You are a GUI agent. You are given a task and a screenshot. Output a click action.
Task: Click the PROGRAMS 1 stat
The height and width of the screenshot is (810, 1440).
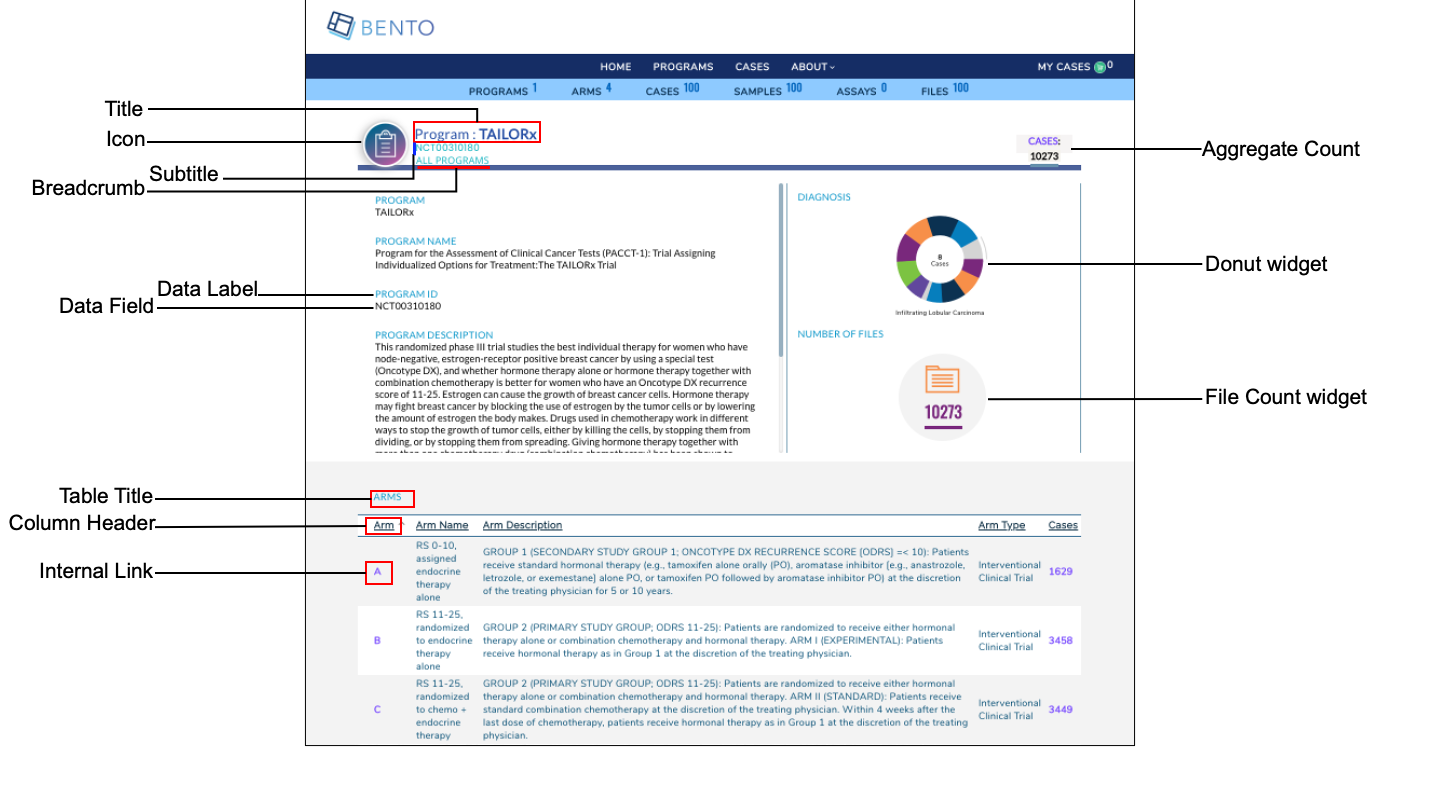pos(503,90)
